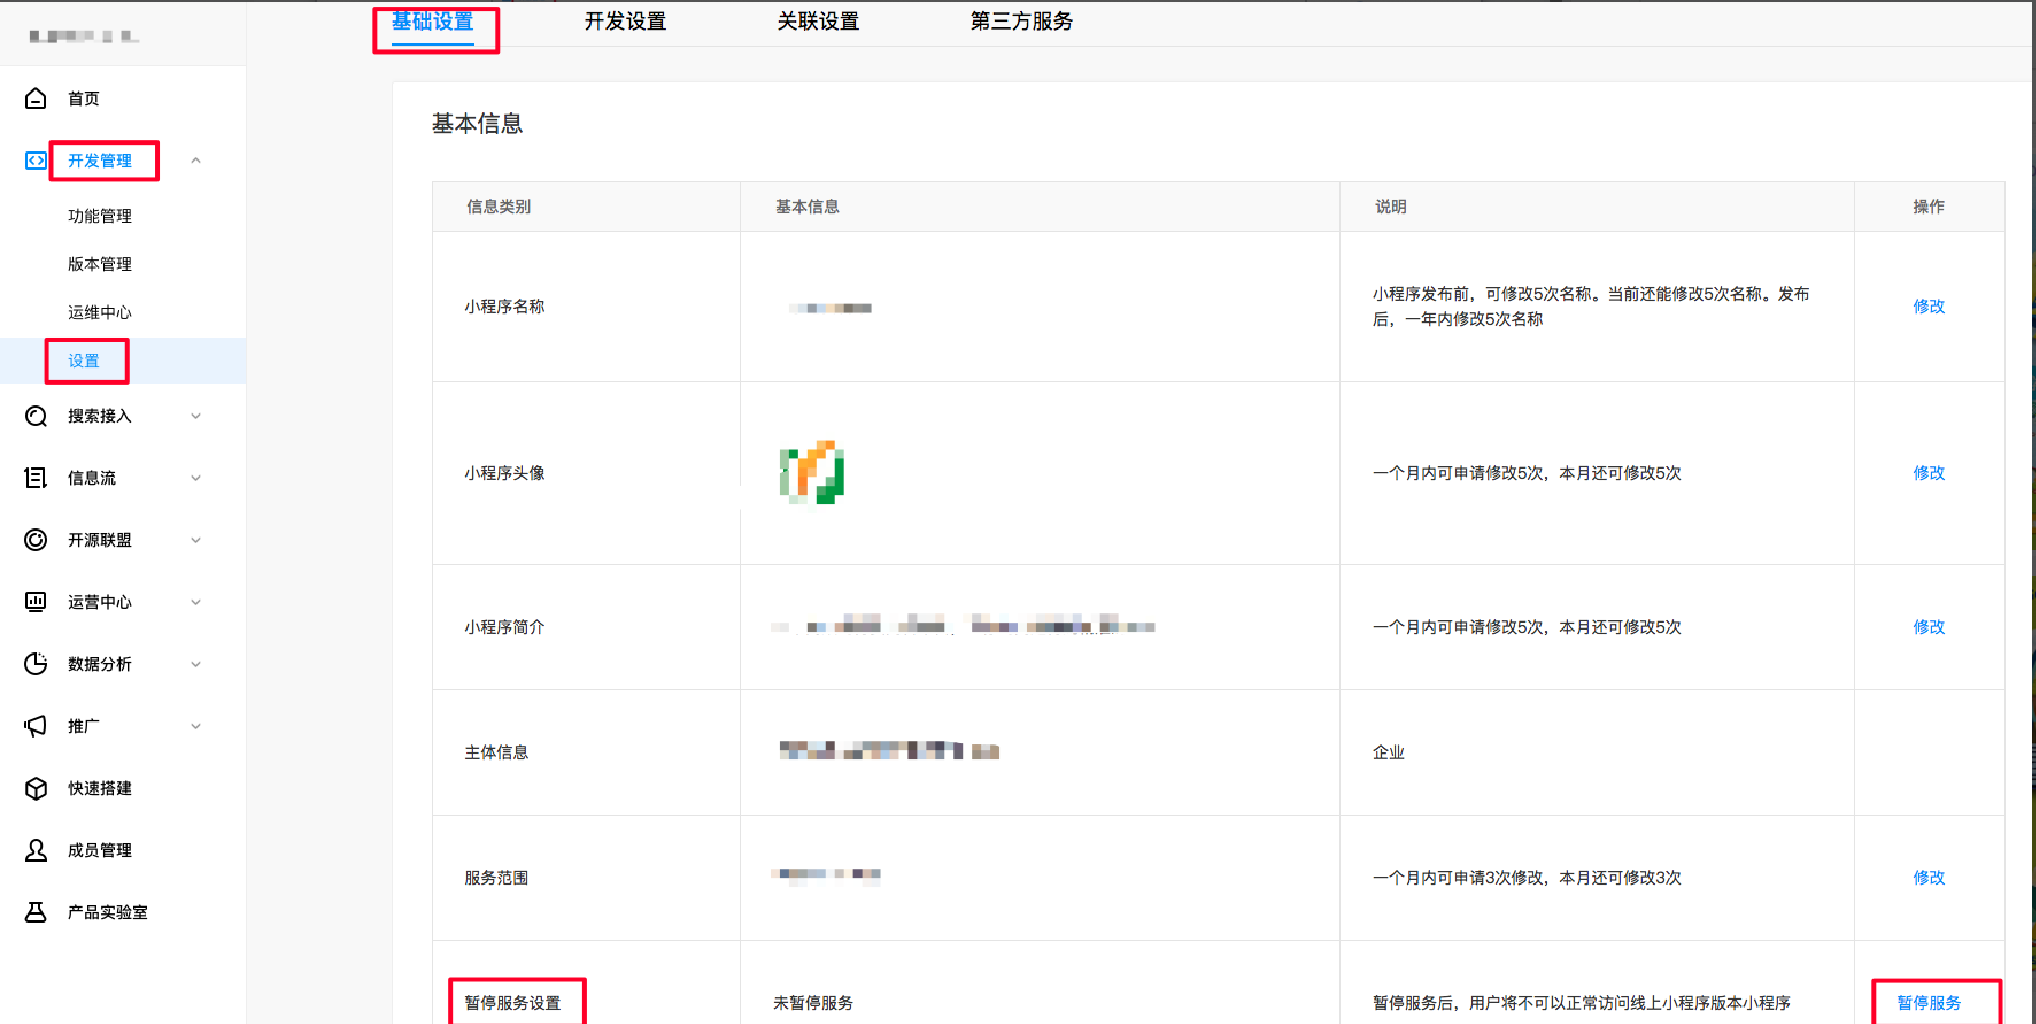Click 修改 for 小程序简介

point(1929,626)
